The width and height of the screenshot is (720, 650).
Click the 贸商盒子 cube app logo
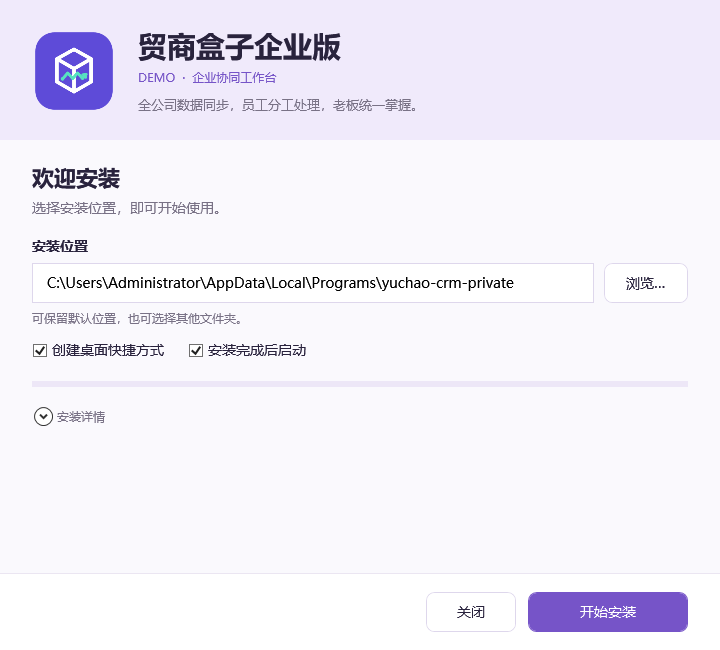(x=74, y=71)
